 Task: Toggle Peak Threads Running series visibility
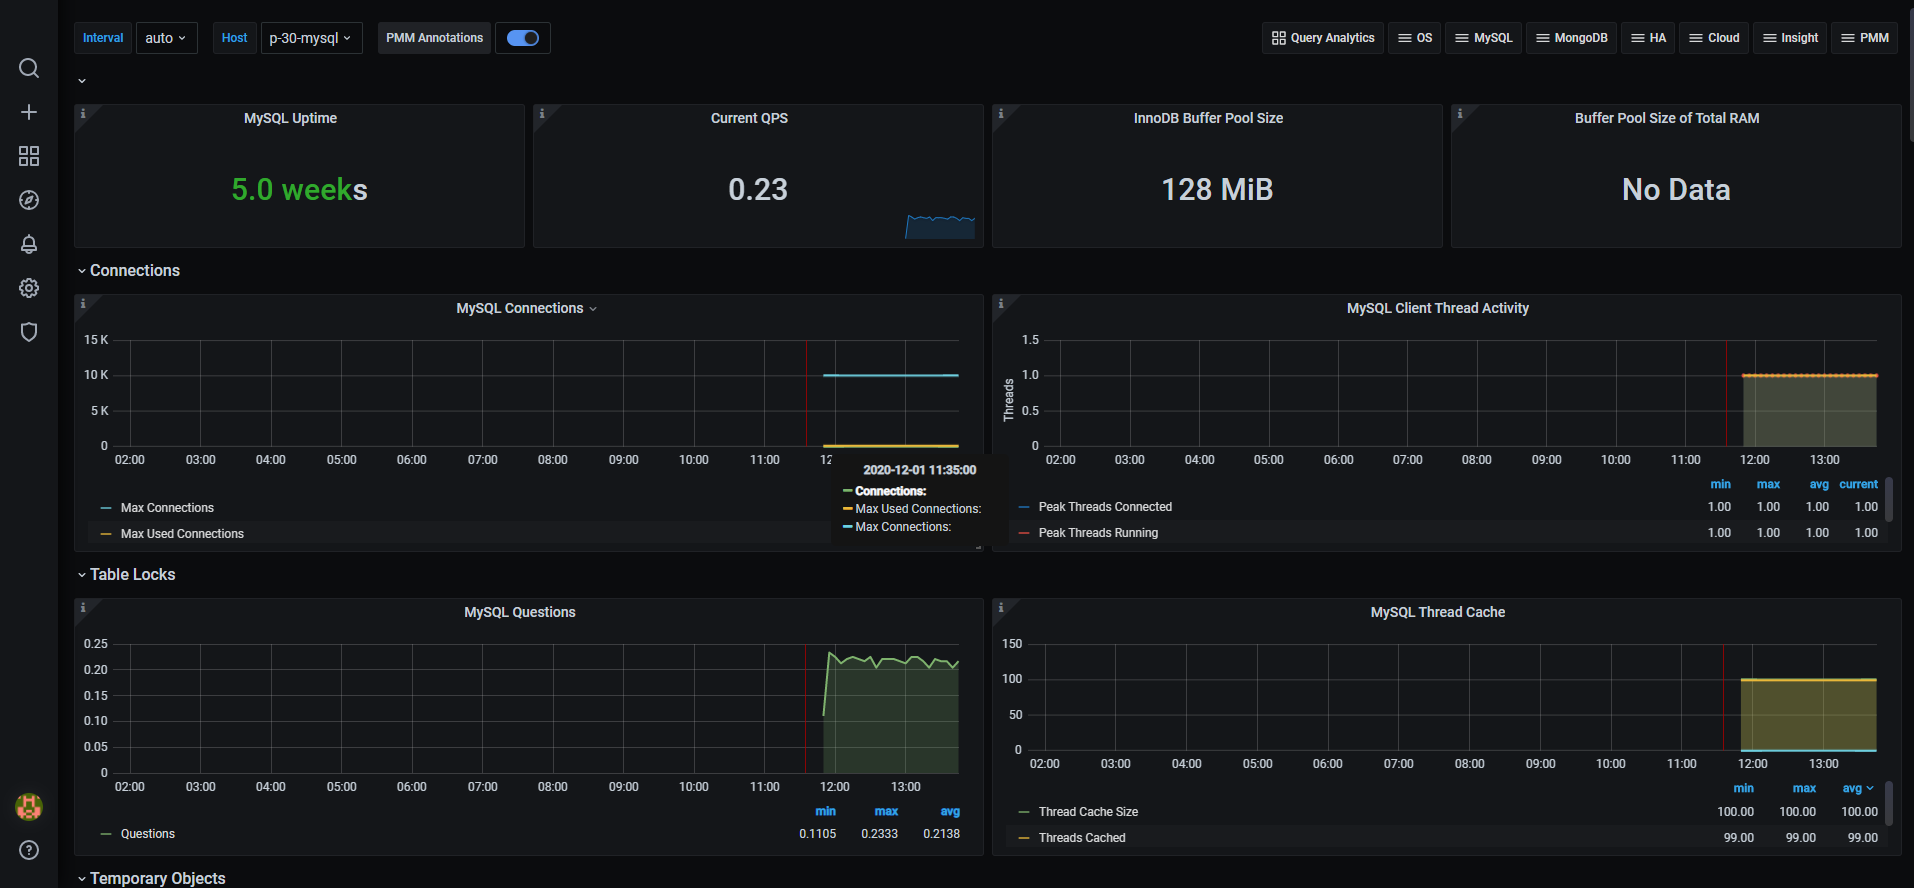pyautogui.click(x=1098, y=533)
